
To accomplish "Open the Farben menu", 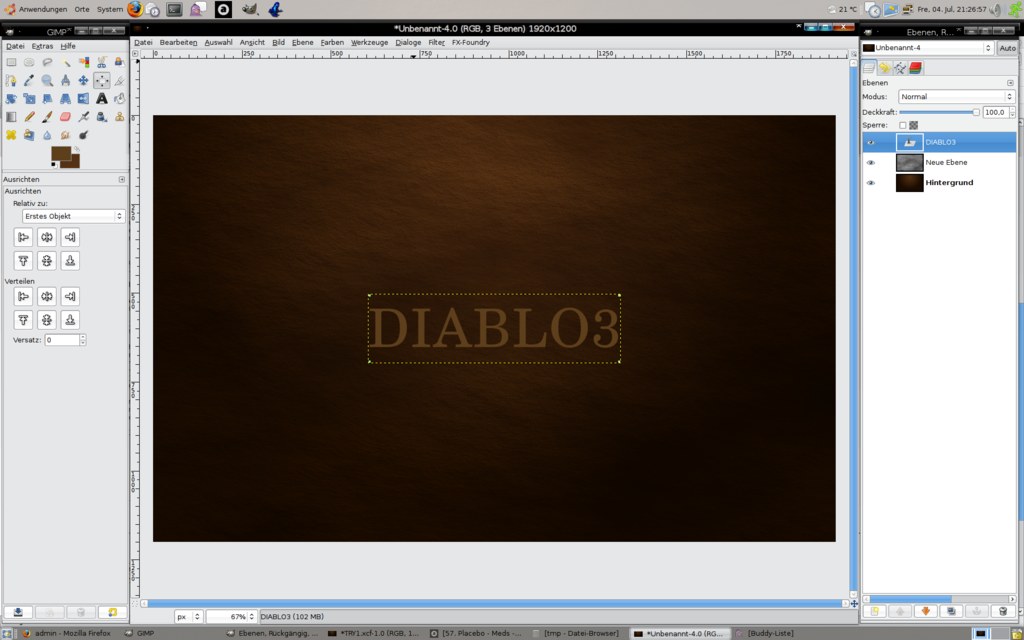I will click(332, 42).
